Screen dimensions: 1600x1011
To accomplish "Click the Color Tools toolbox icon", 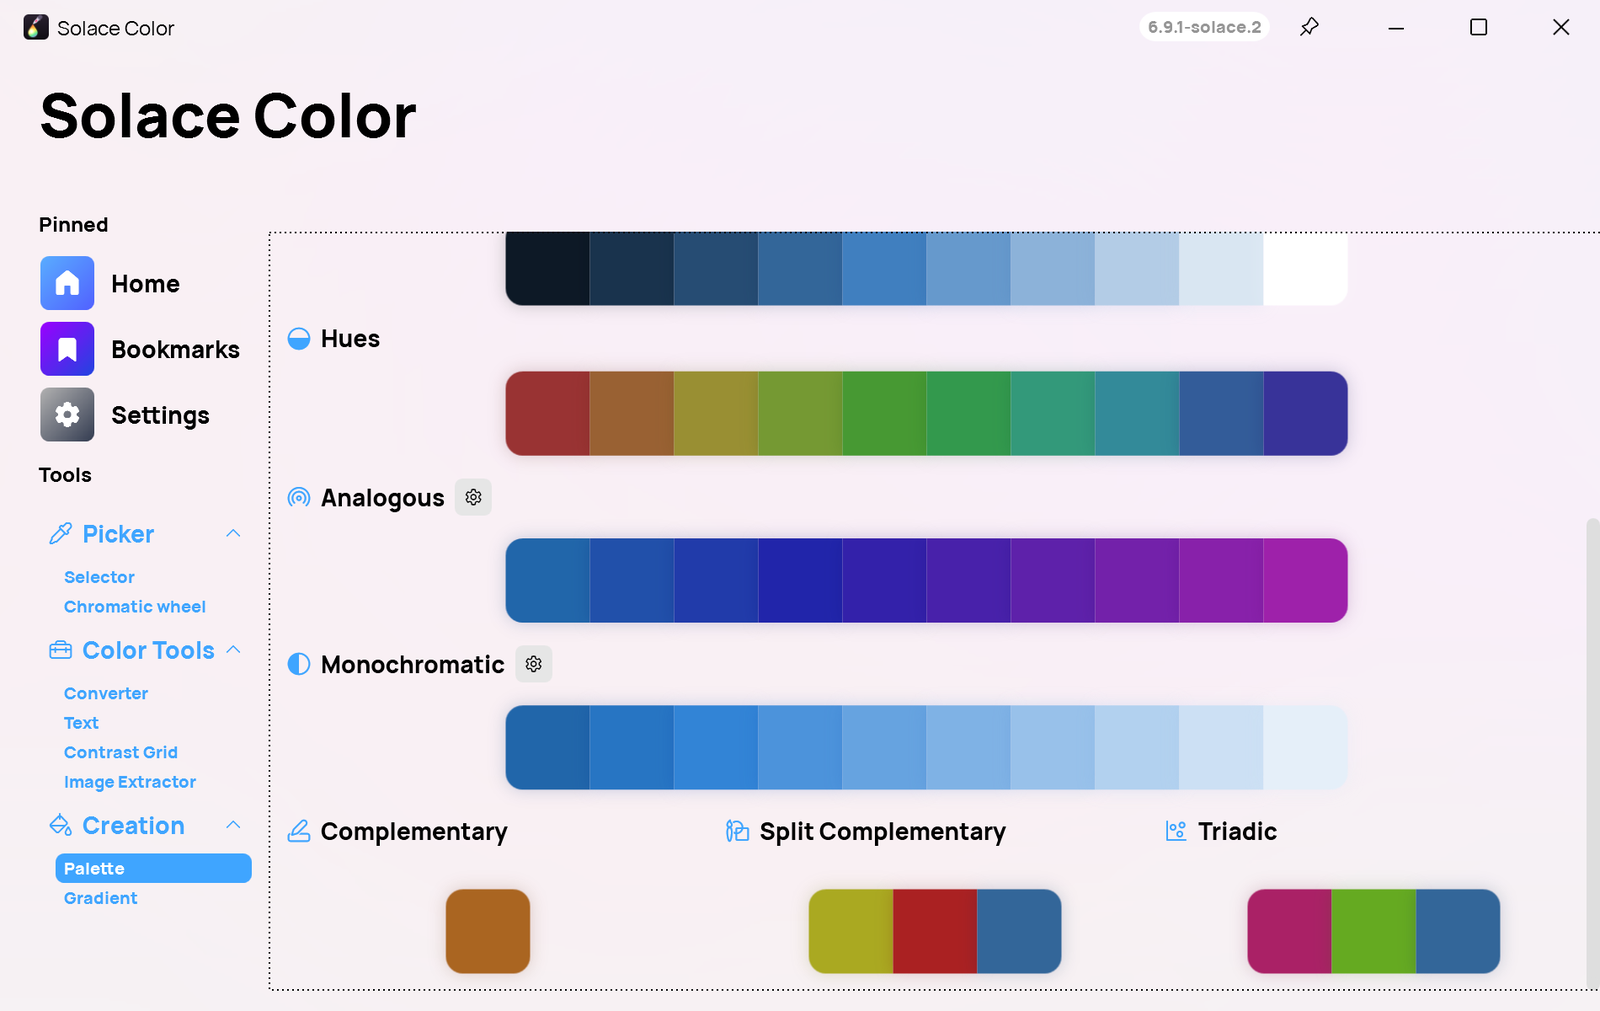I will pos(60,650).
